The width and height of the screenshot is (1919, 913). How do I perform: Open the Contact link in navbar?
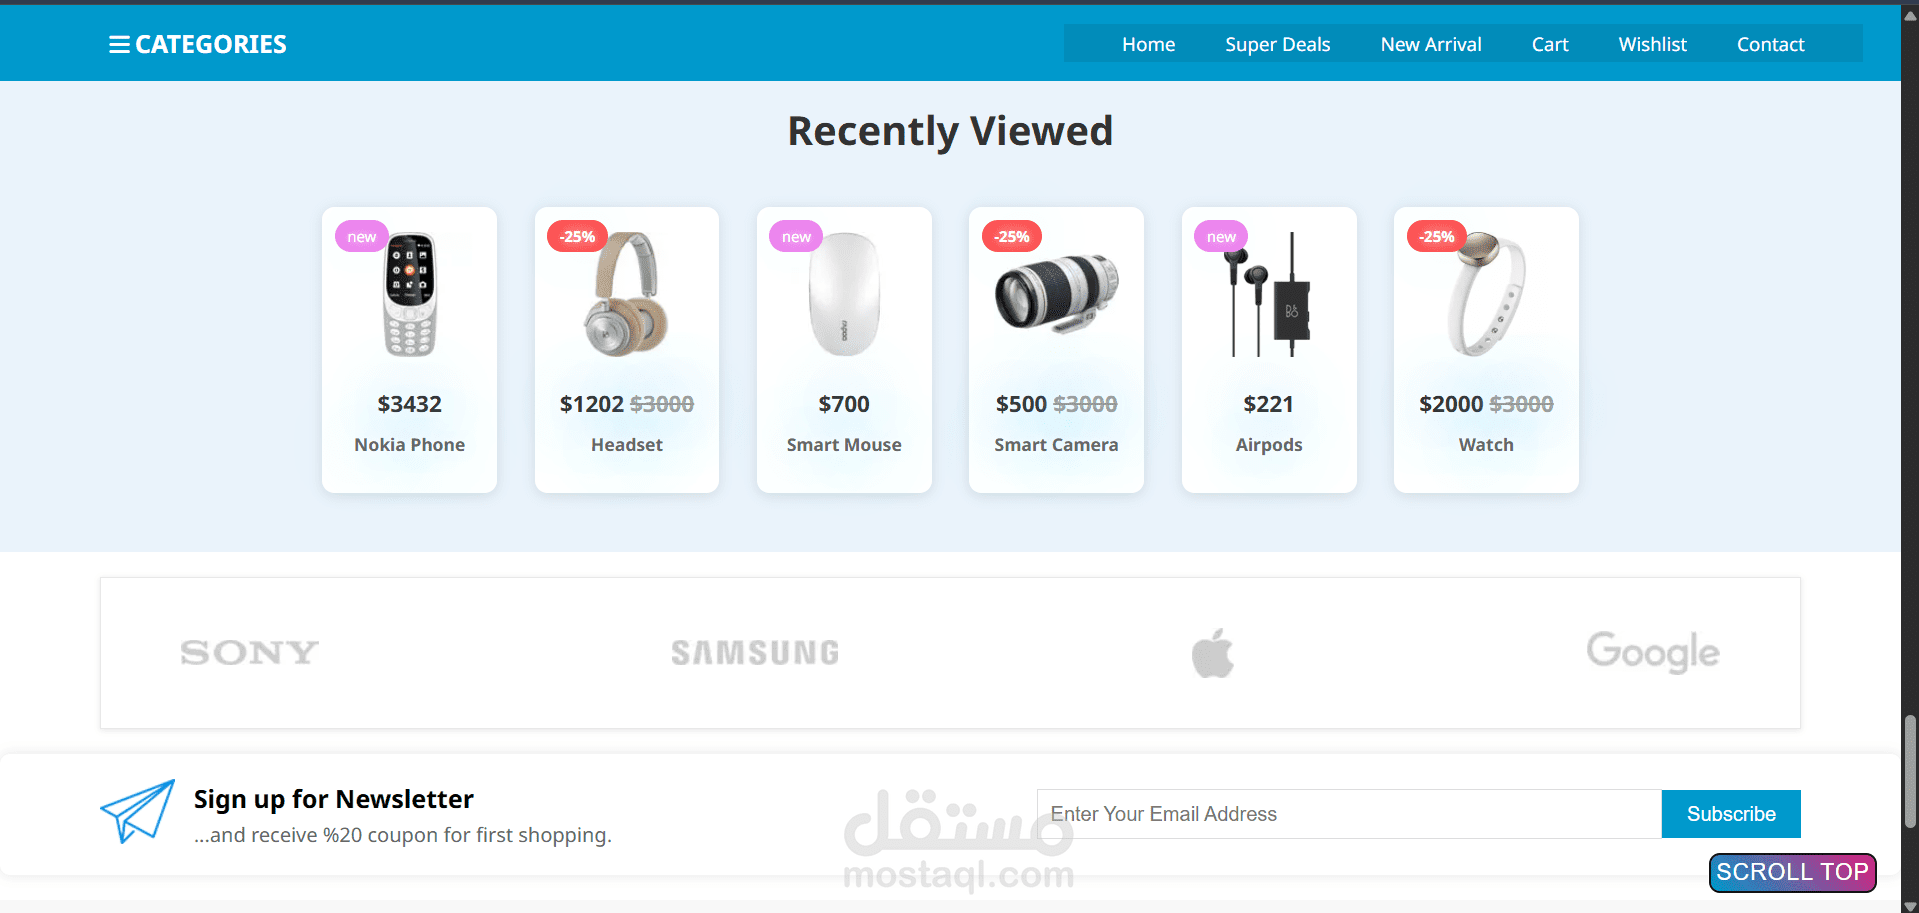click(1770, 44)
